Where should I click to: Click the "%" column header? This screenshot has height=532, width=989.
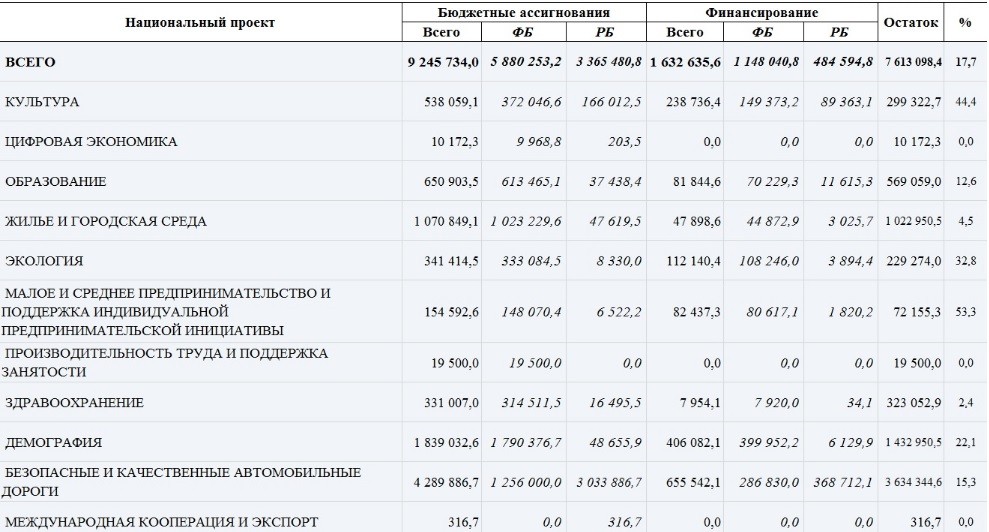965,22
